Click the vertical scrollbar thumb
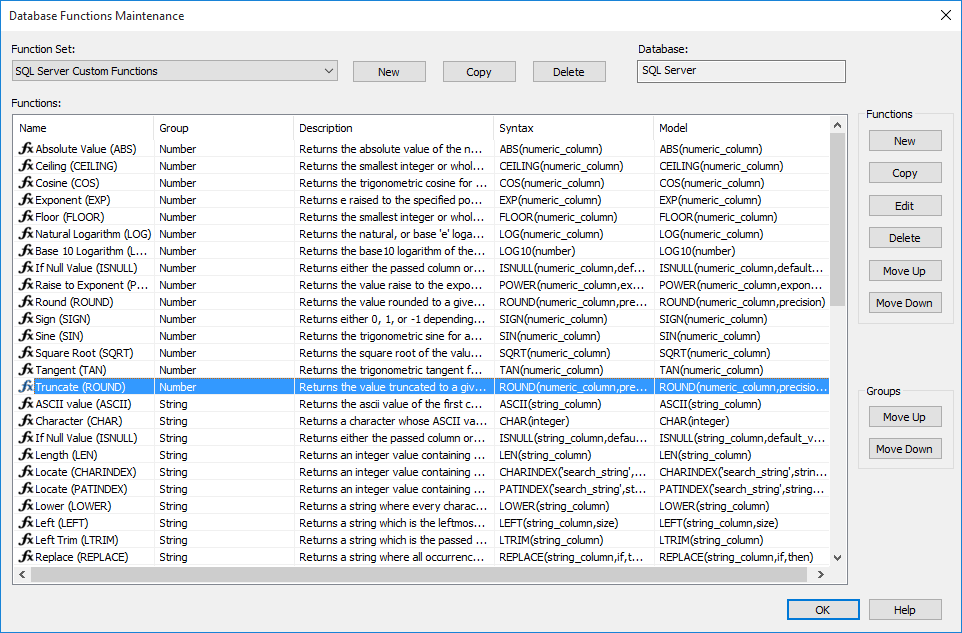 pyautogui.click(x=837, y=219)
